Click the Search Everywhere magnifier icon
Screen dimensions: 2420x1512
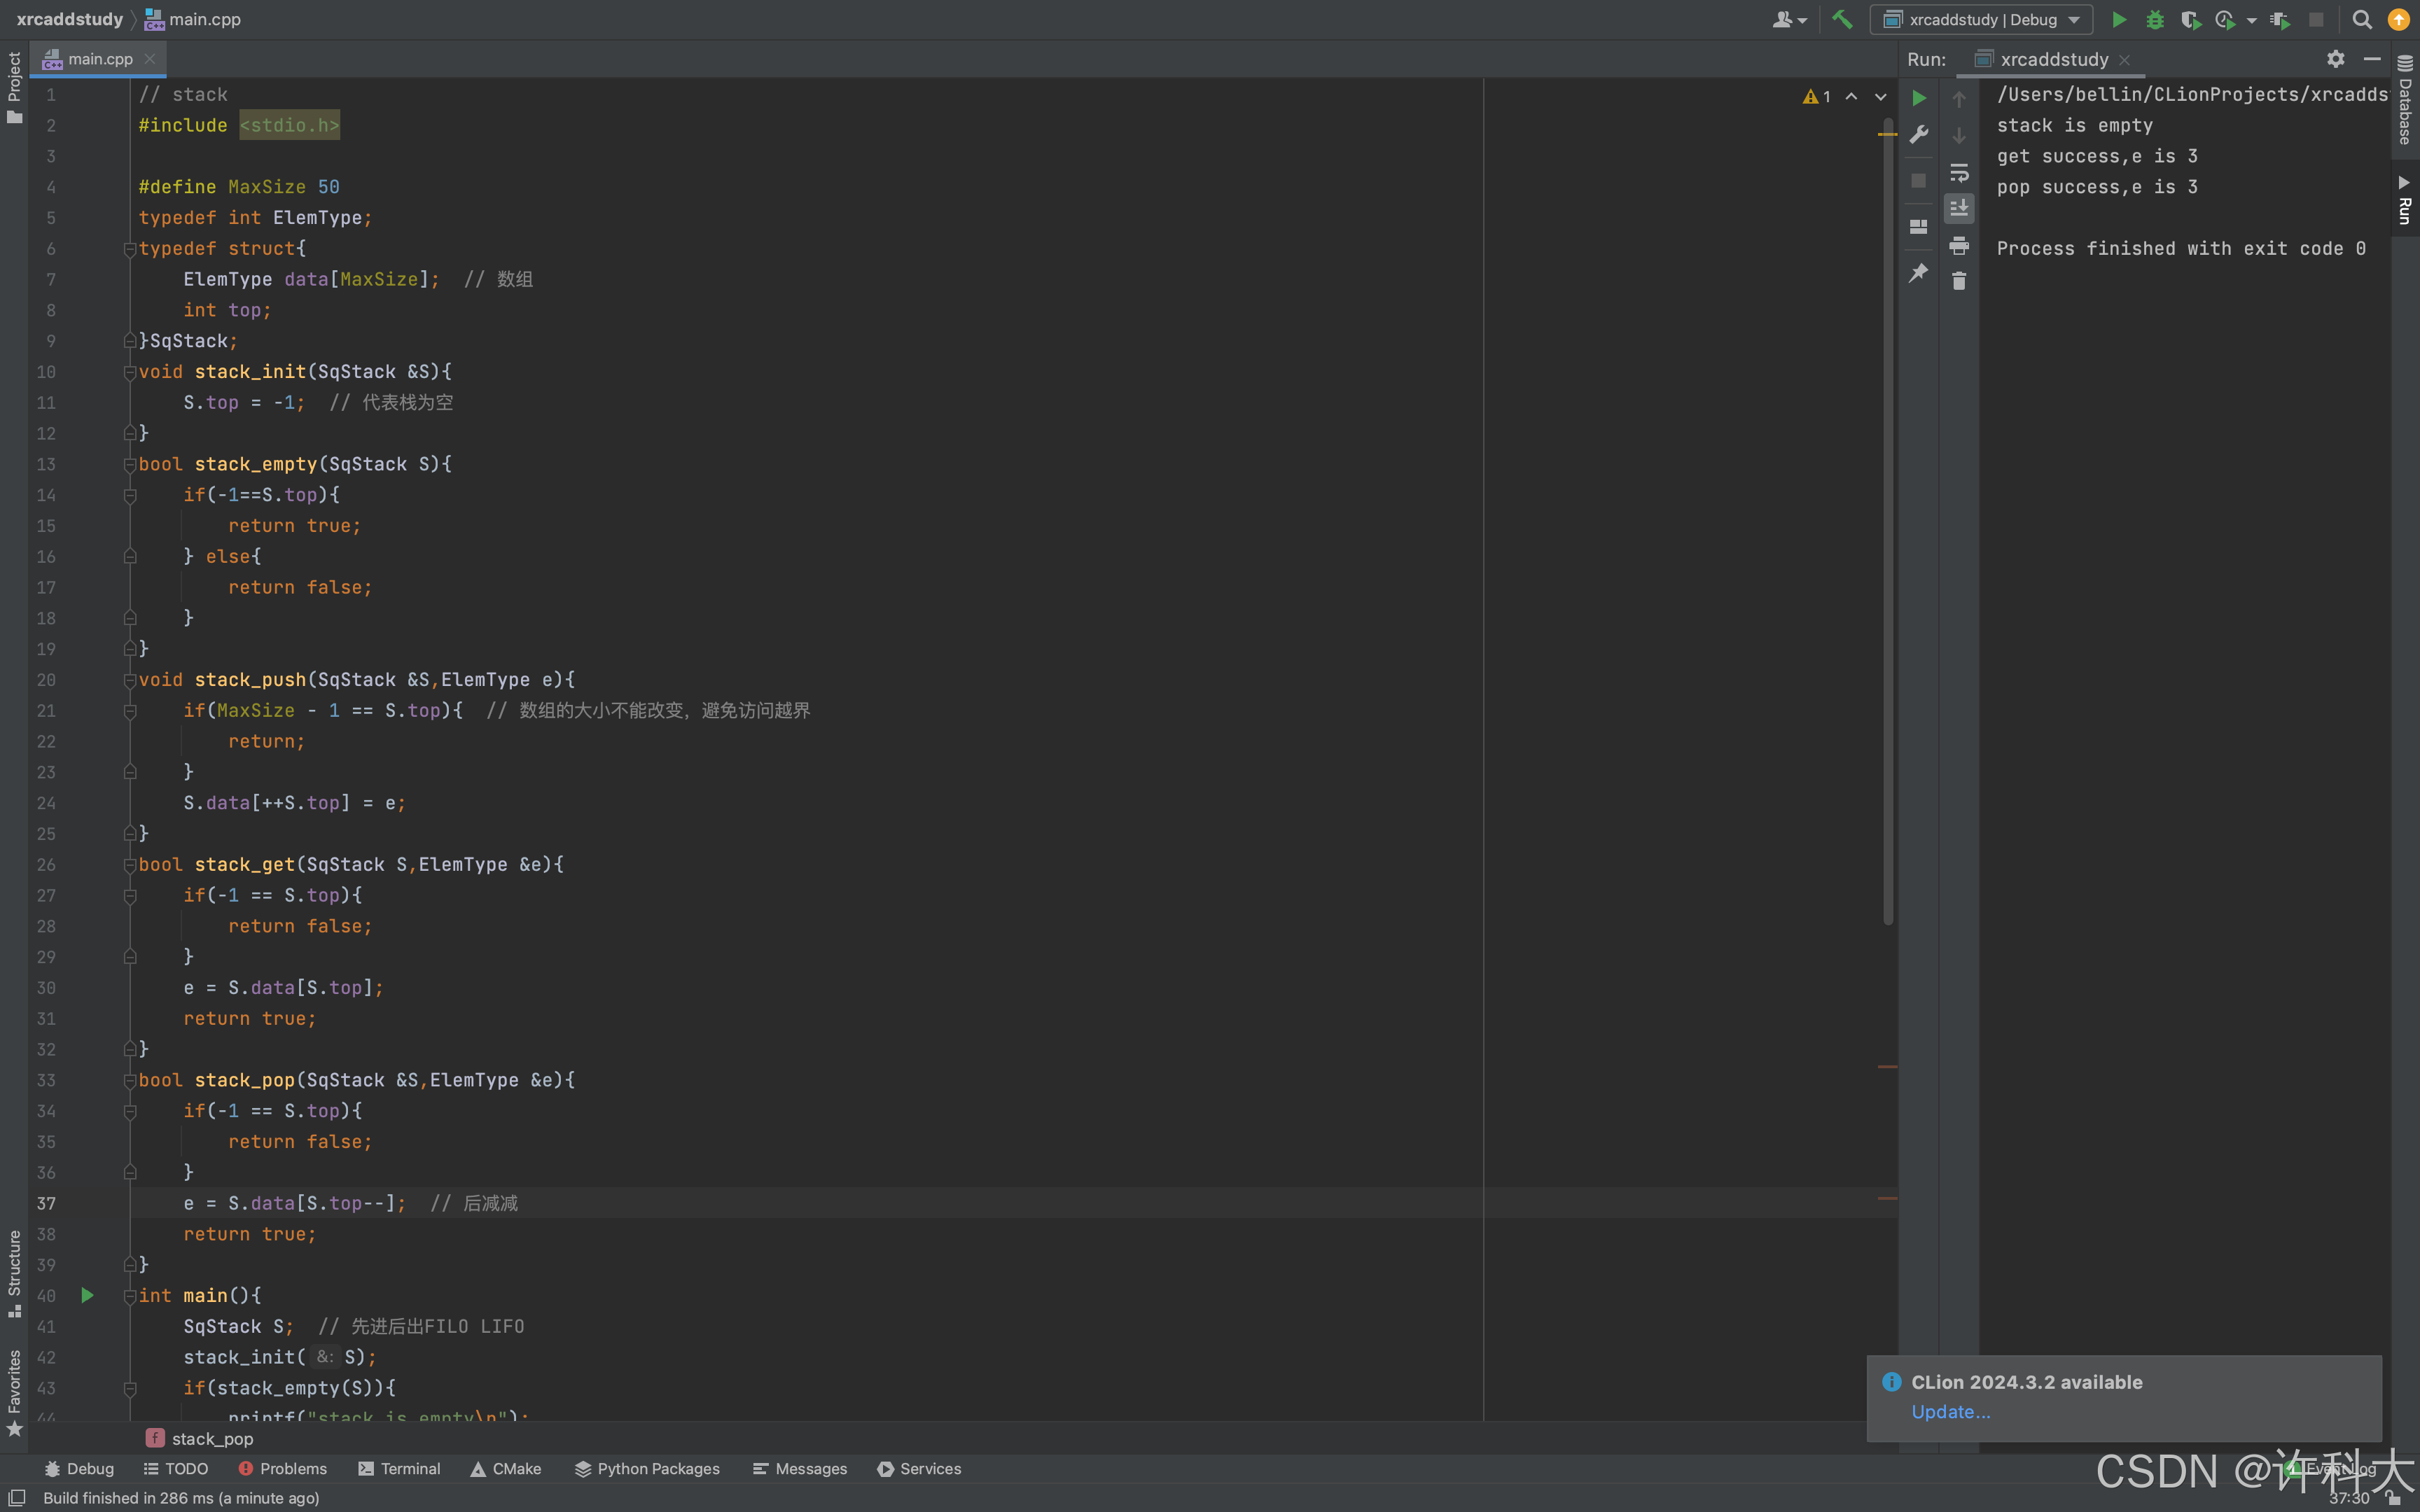tap(2361, 19)
